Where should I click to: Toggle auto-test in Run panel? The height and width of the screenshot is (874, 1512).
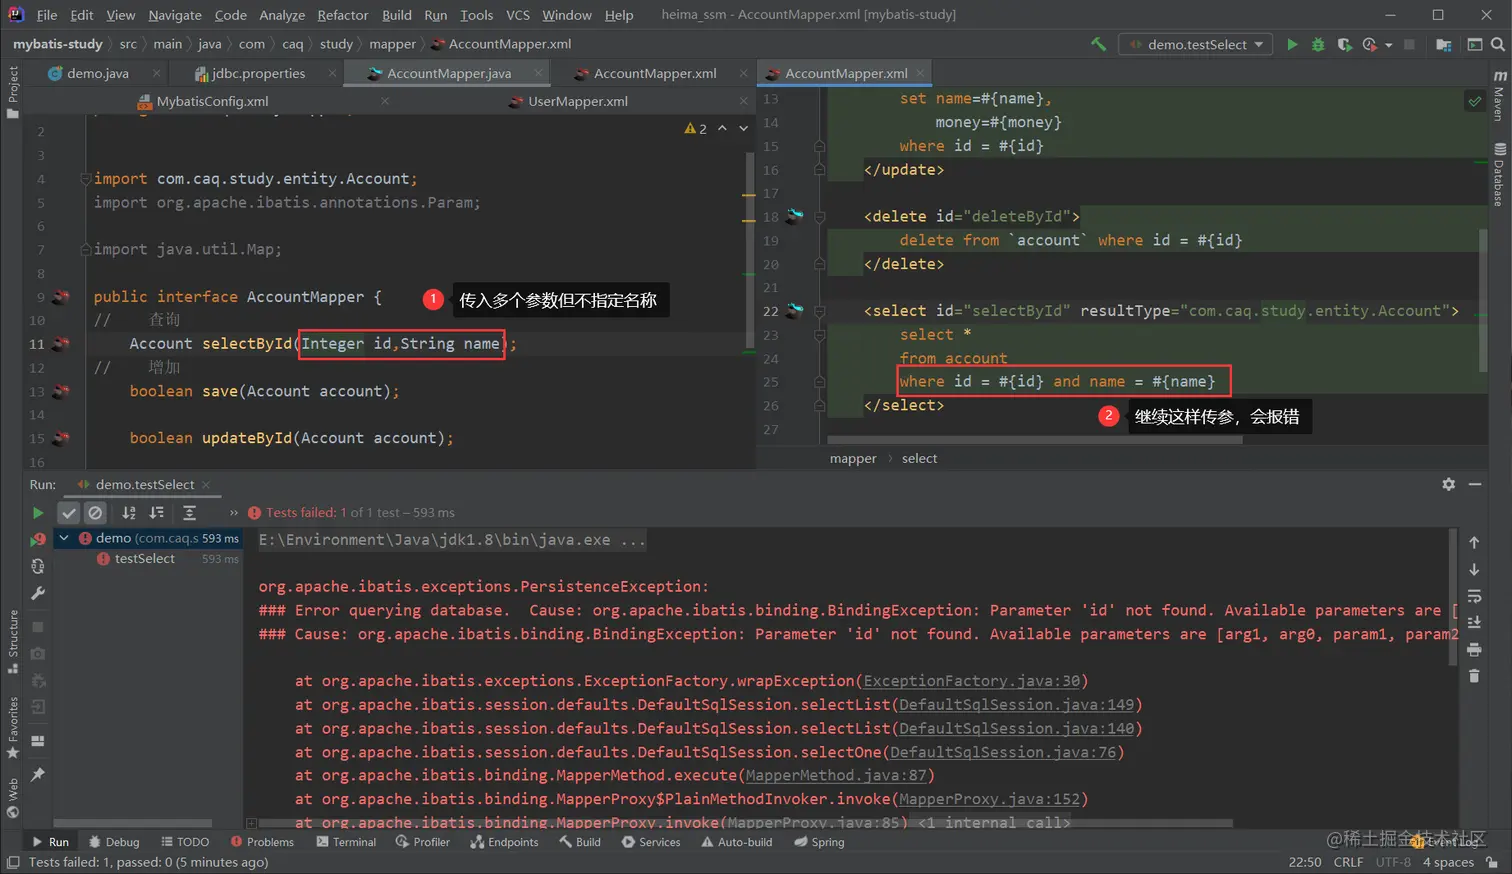[38, 566]
